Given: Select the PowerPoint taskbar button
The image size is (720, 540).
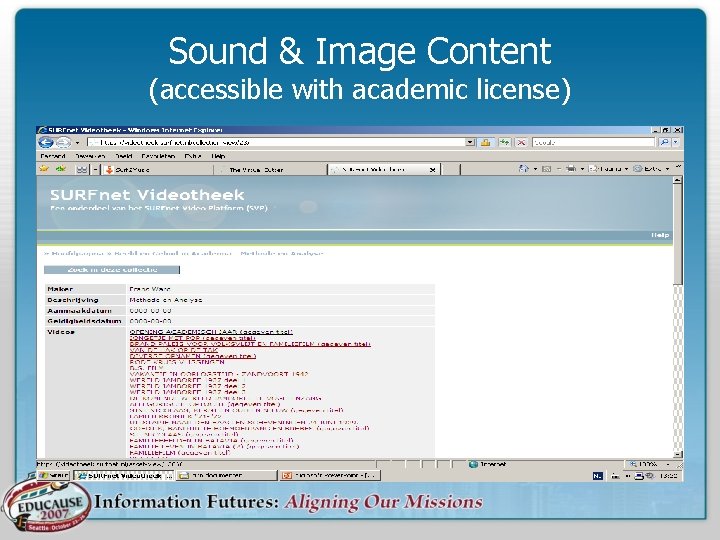Looking at the screenshot, I should (330, 475).
